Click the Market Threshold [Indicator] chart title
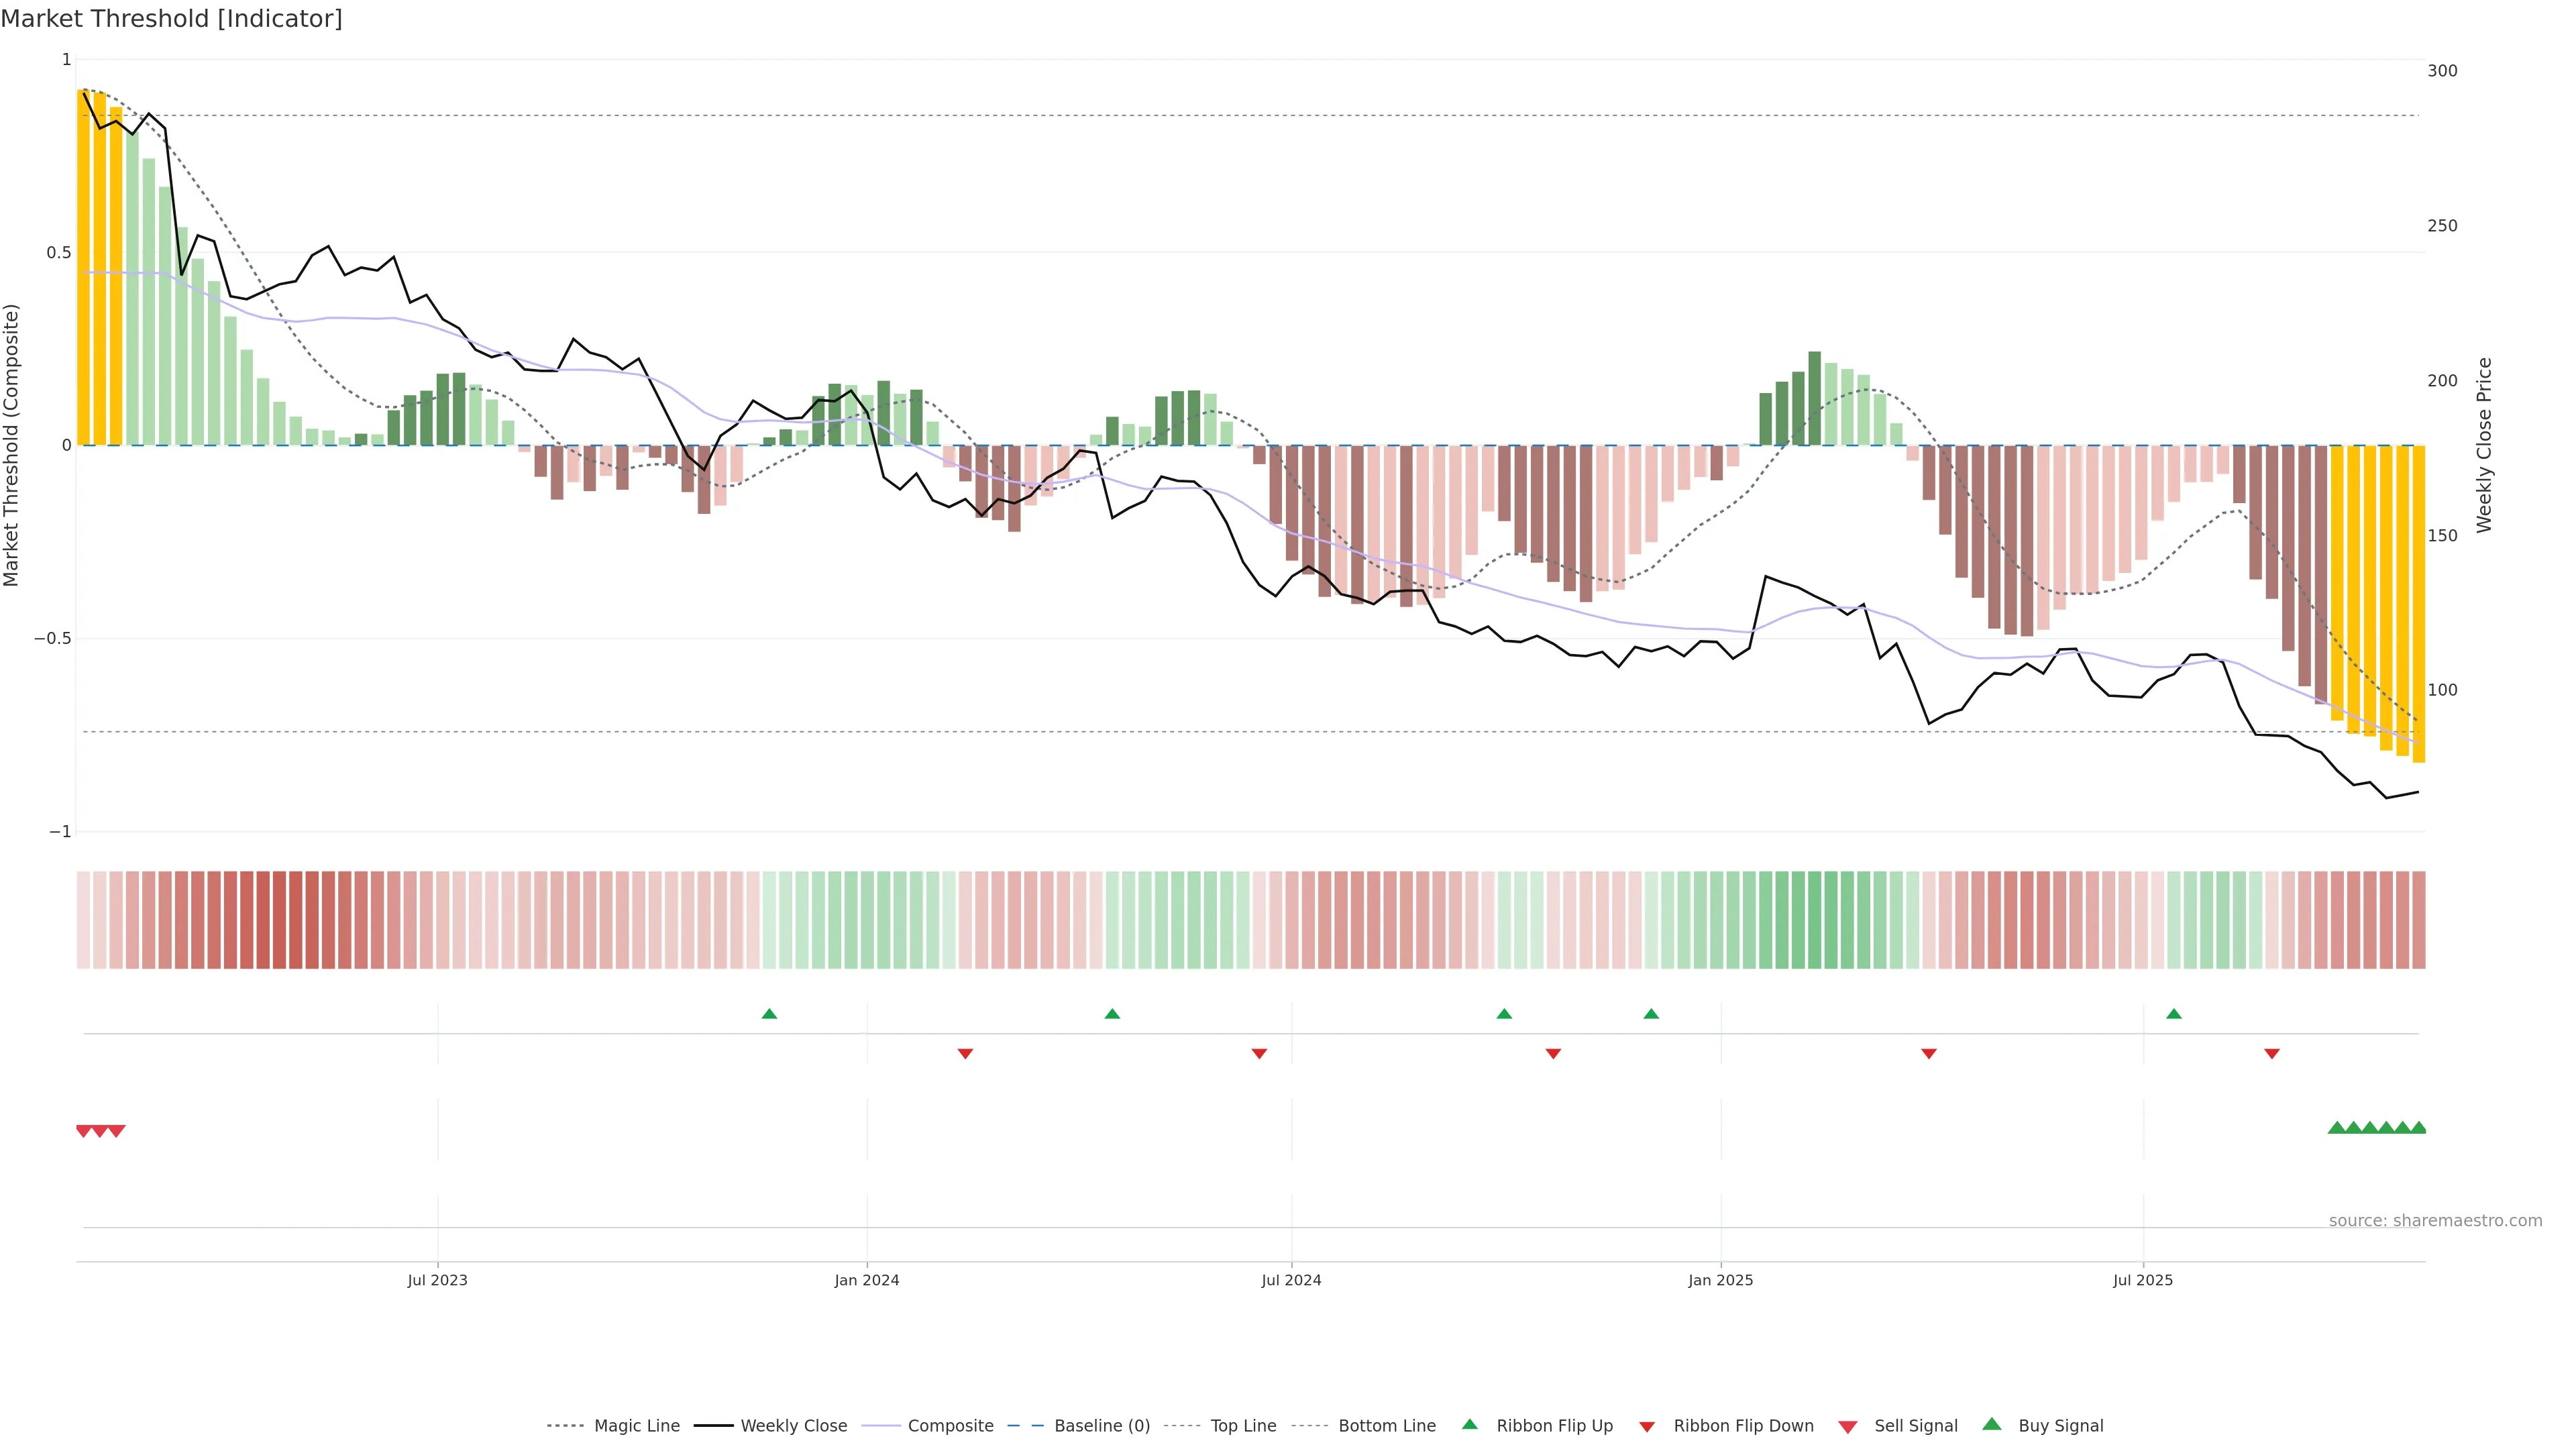The height and width of the screenshot is (1449, 2576). [x=171, y=19]
